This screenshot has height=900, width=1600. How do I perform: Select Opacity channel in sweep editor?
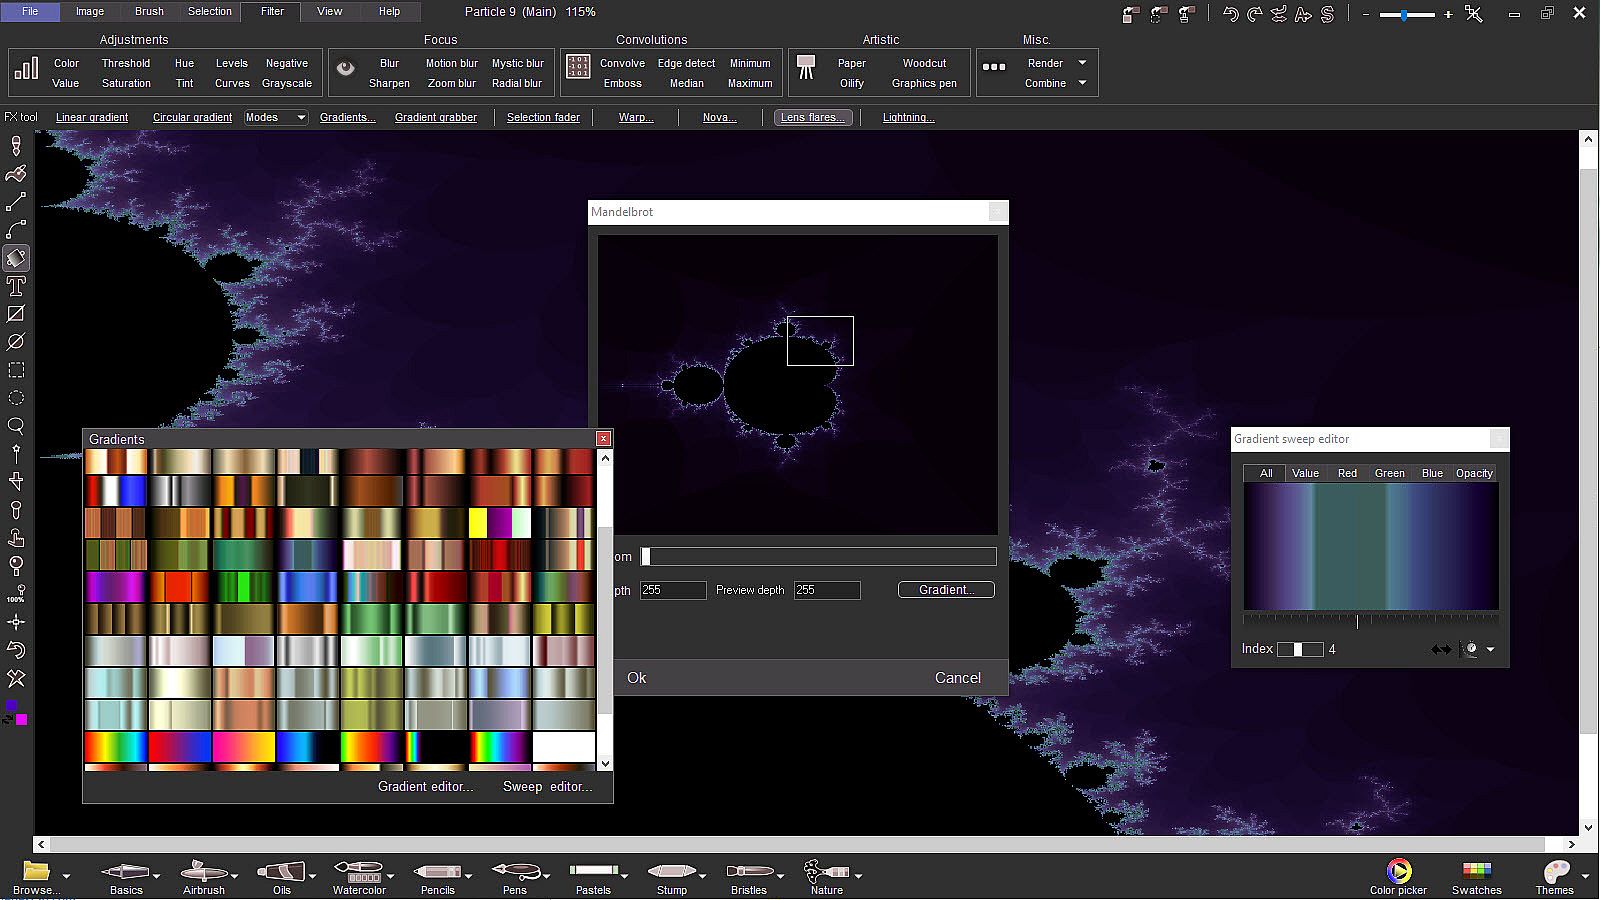tap(1474, 473)
